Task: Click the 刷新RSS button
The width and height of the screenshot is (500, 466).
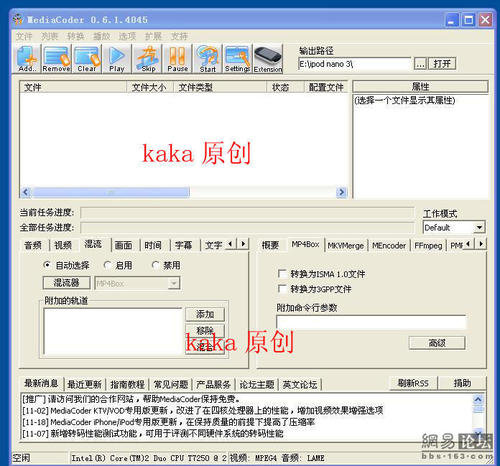Action: click(x=413, y=383)
